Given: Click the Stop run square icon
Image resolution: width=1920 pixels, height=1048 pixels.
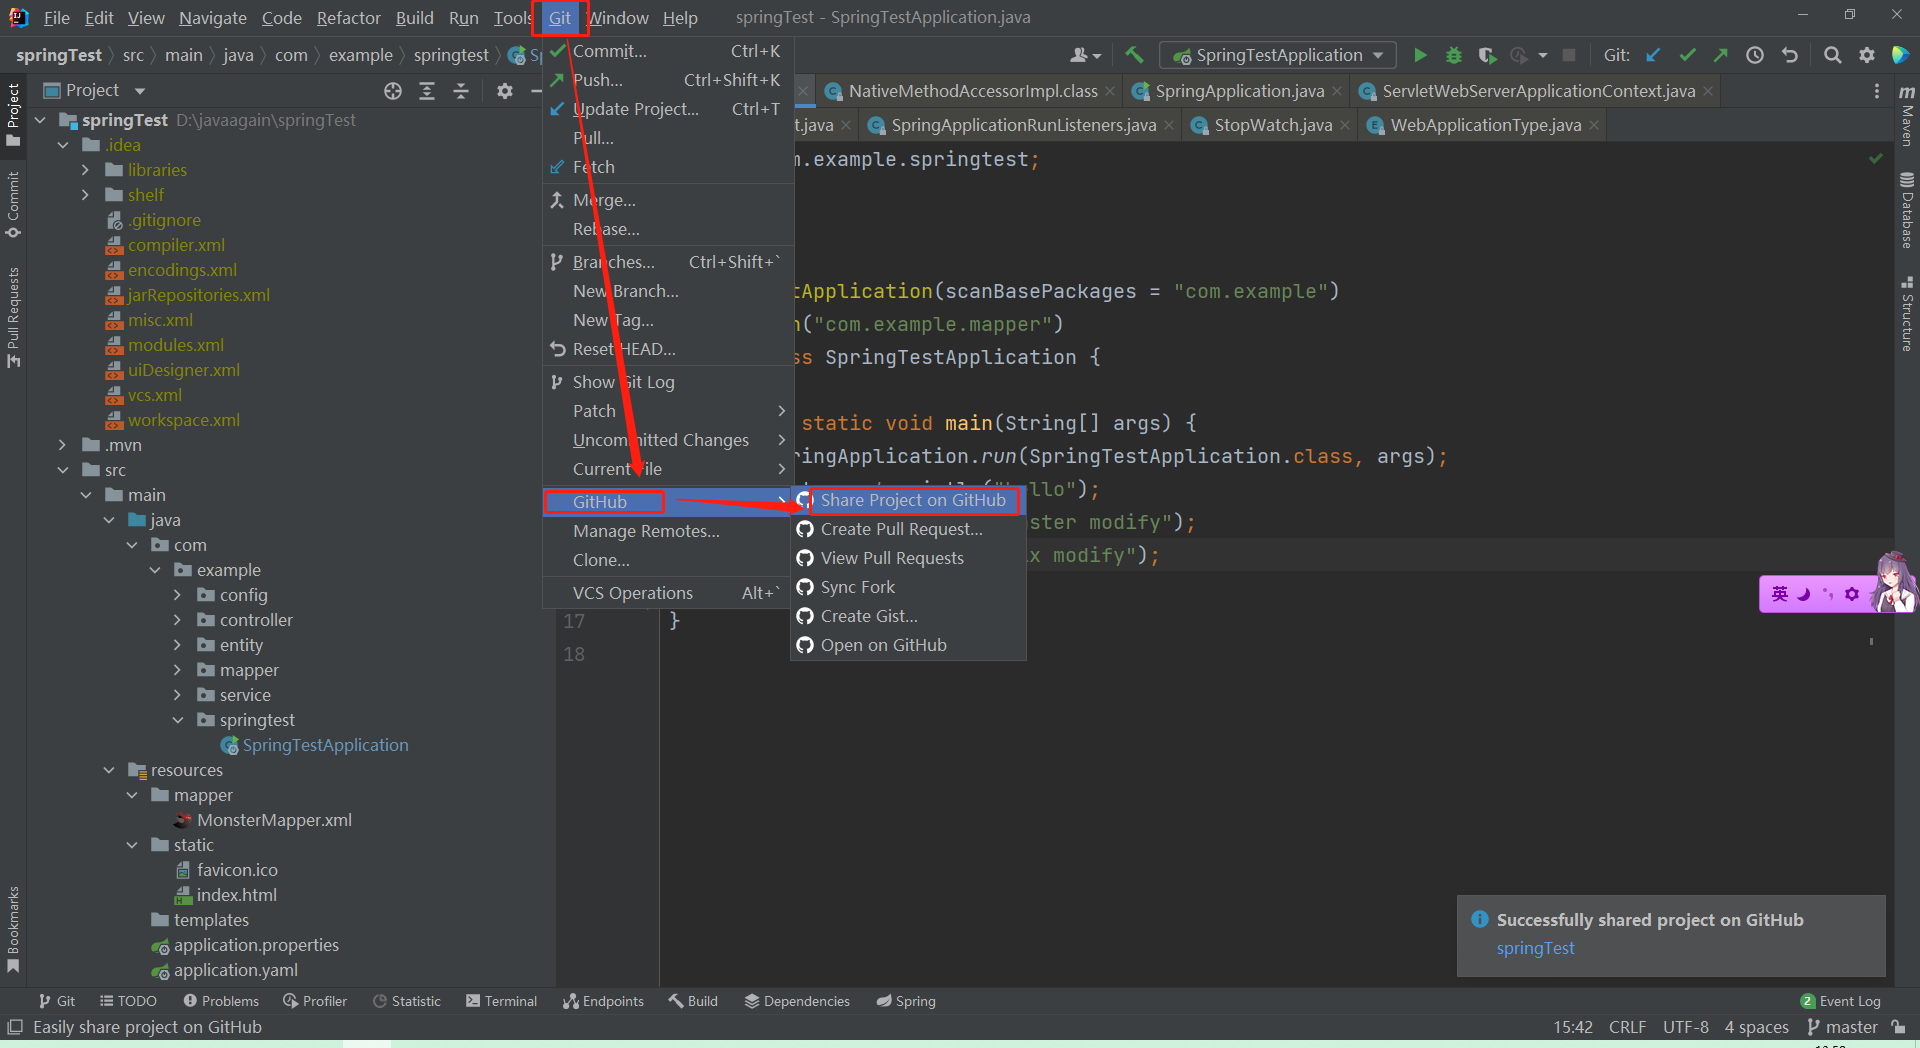Looking at the screenshot, I should (1569, 55).
